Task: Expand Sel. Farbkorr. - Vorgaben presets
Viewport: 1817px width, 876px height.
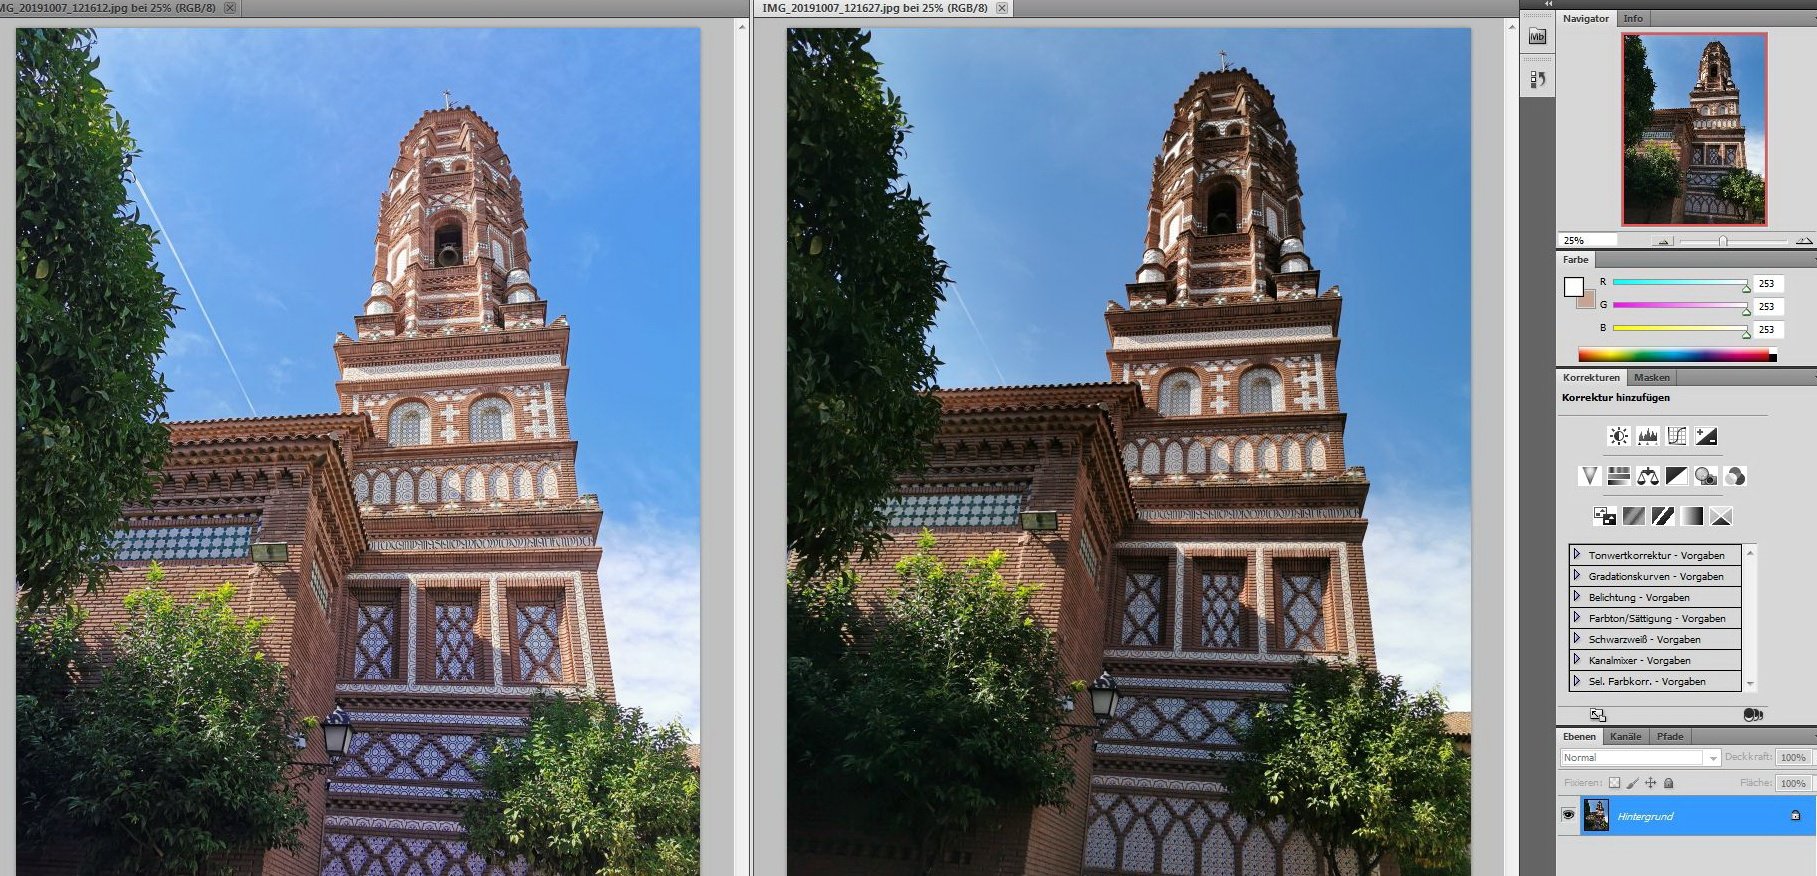Action: tap(1577, 680)
